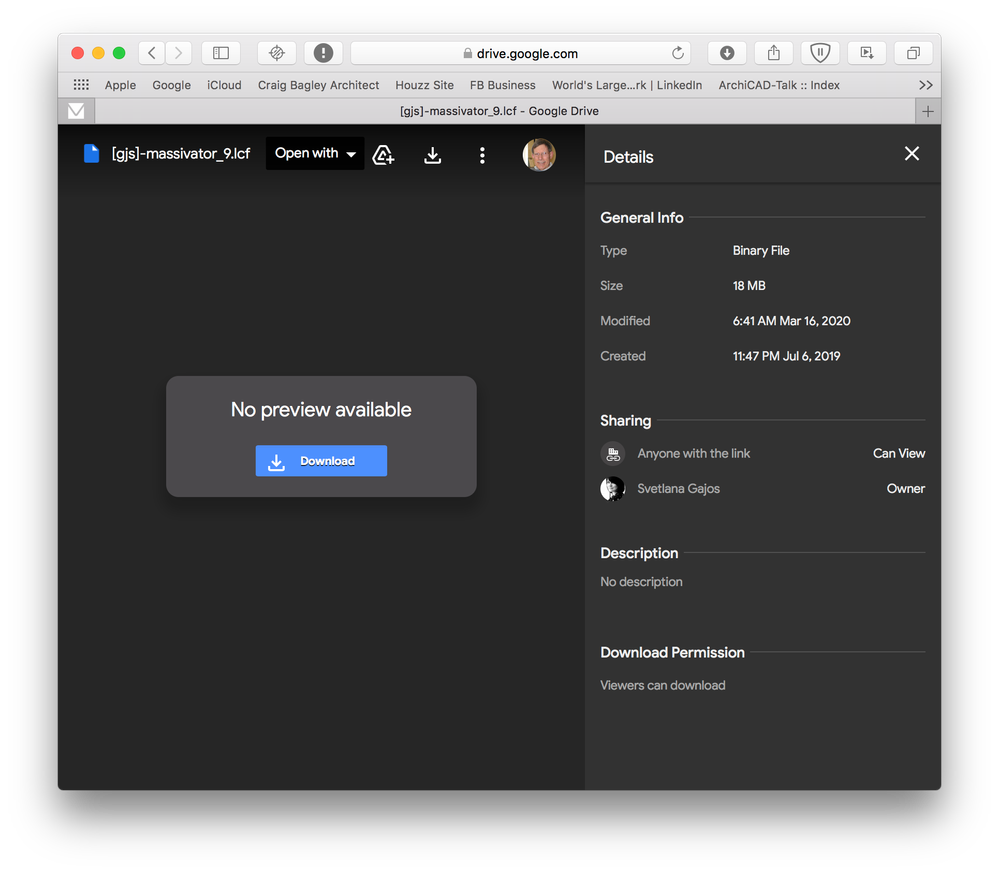Click the 'Sharing' section heading

(x=626, y=421)
